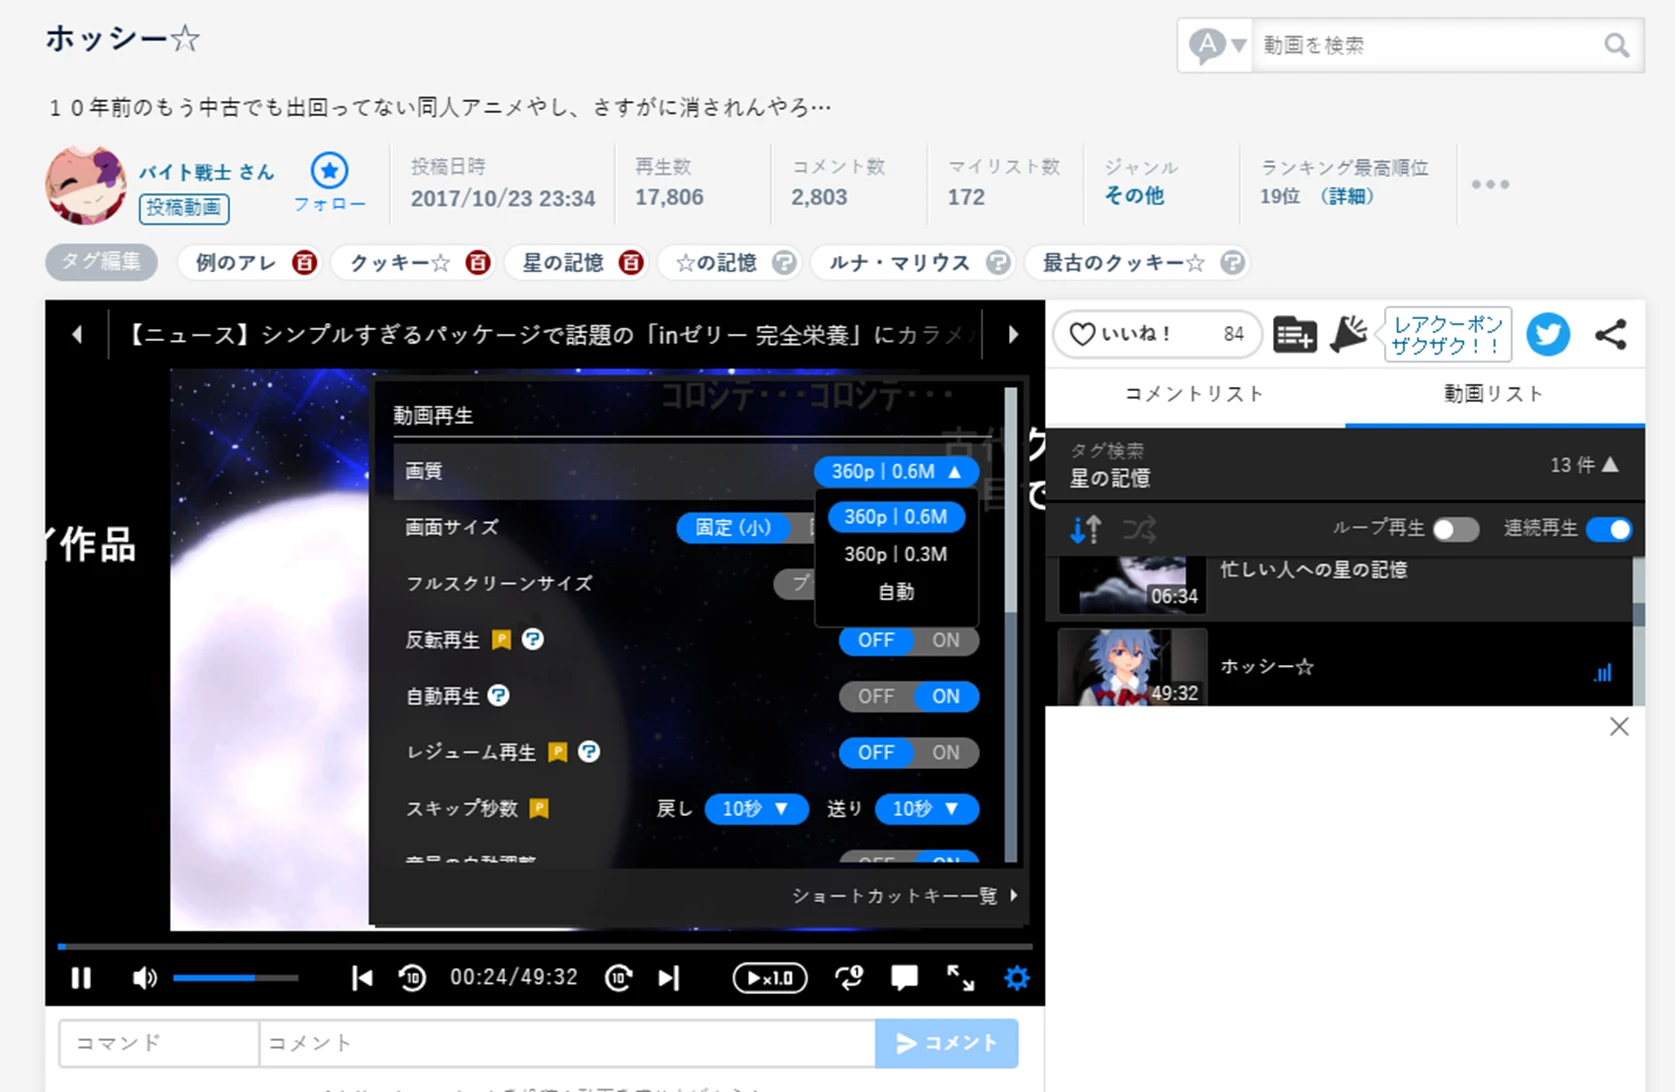
Task: Click the コマンド input field
Action: point(159,1043)
